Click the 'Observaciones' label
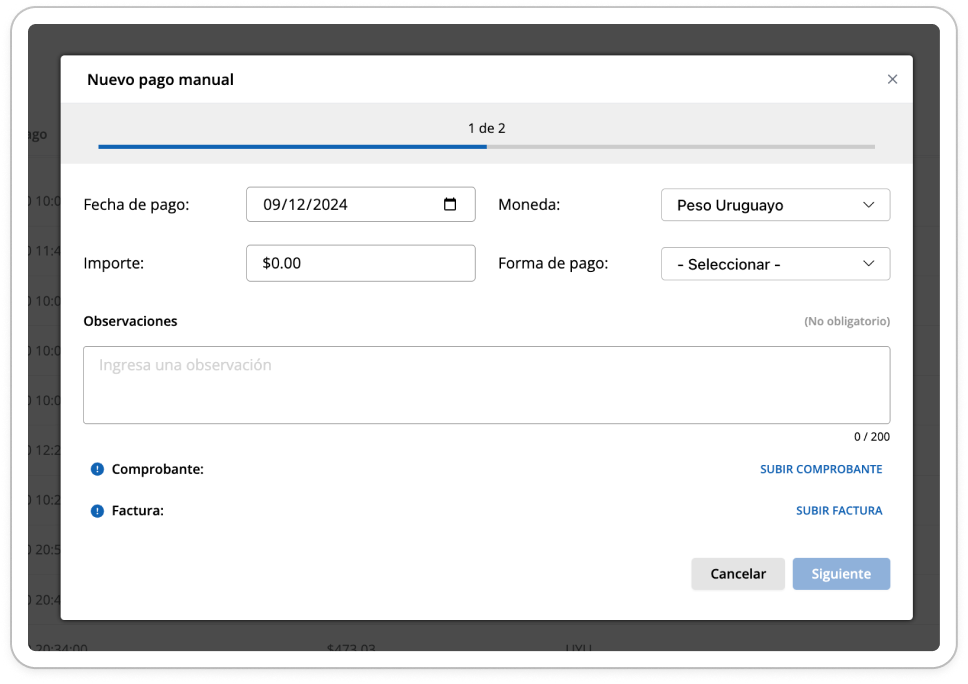 click(x=130, y=321)
